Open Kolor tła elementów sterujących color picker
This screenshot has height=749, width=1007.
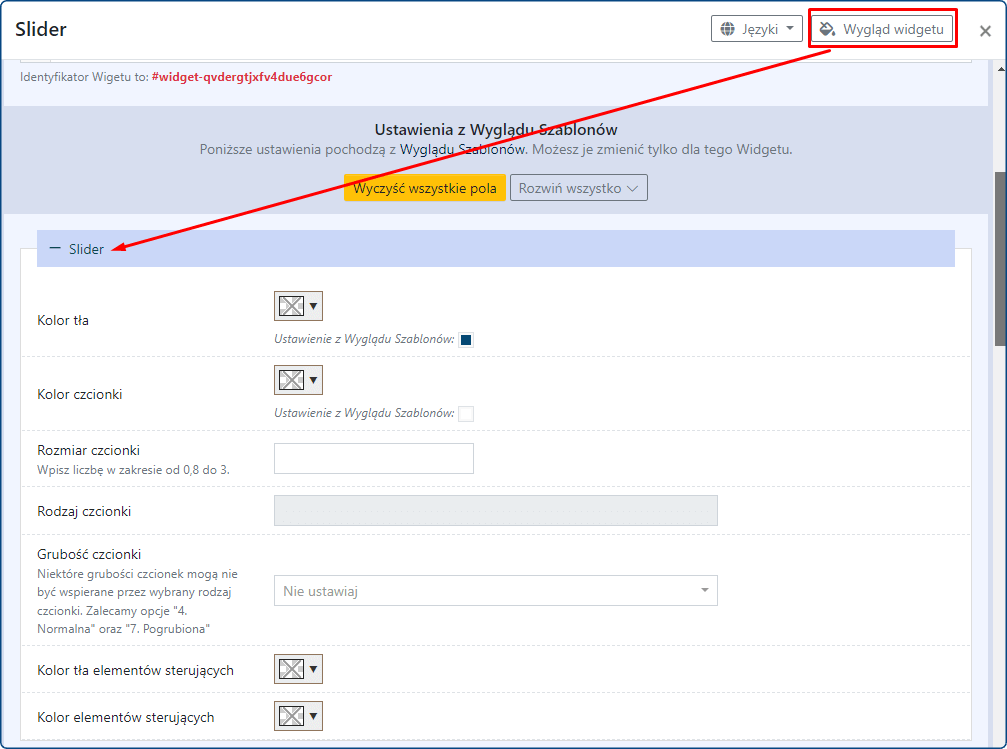[298, 669]
